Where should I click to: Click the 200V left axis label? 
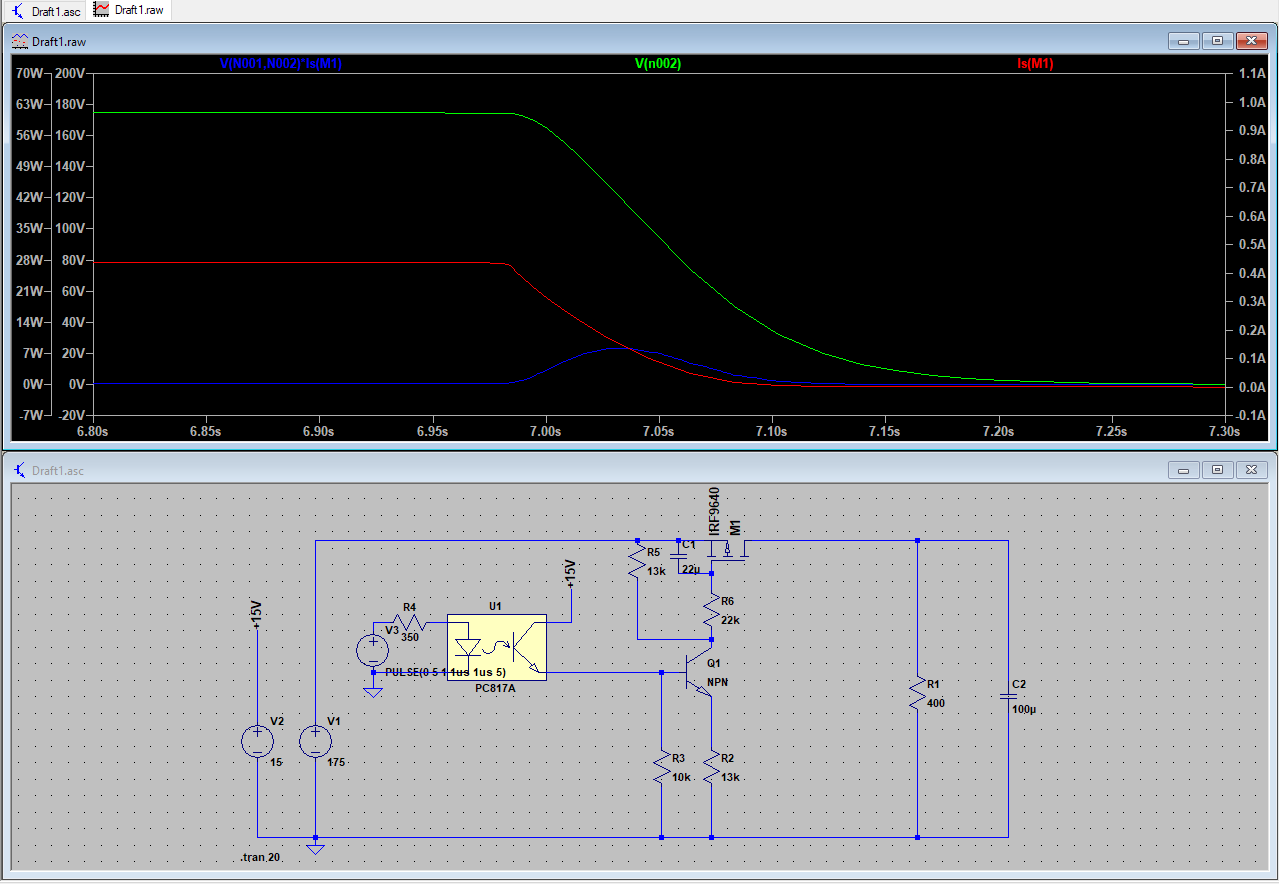click(x=72, y=73)
